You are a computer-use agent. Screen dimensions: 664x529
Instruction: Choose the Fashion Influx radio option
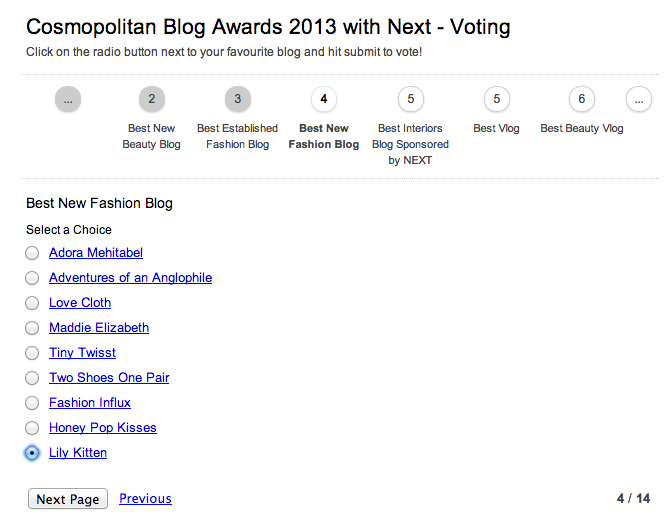33,403
